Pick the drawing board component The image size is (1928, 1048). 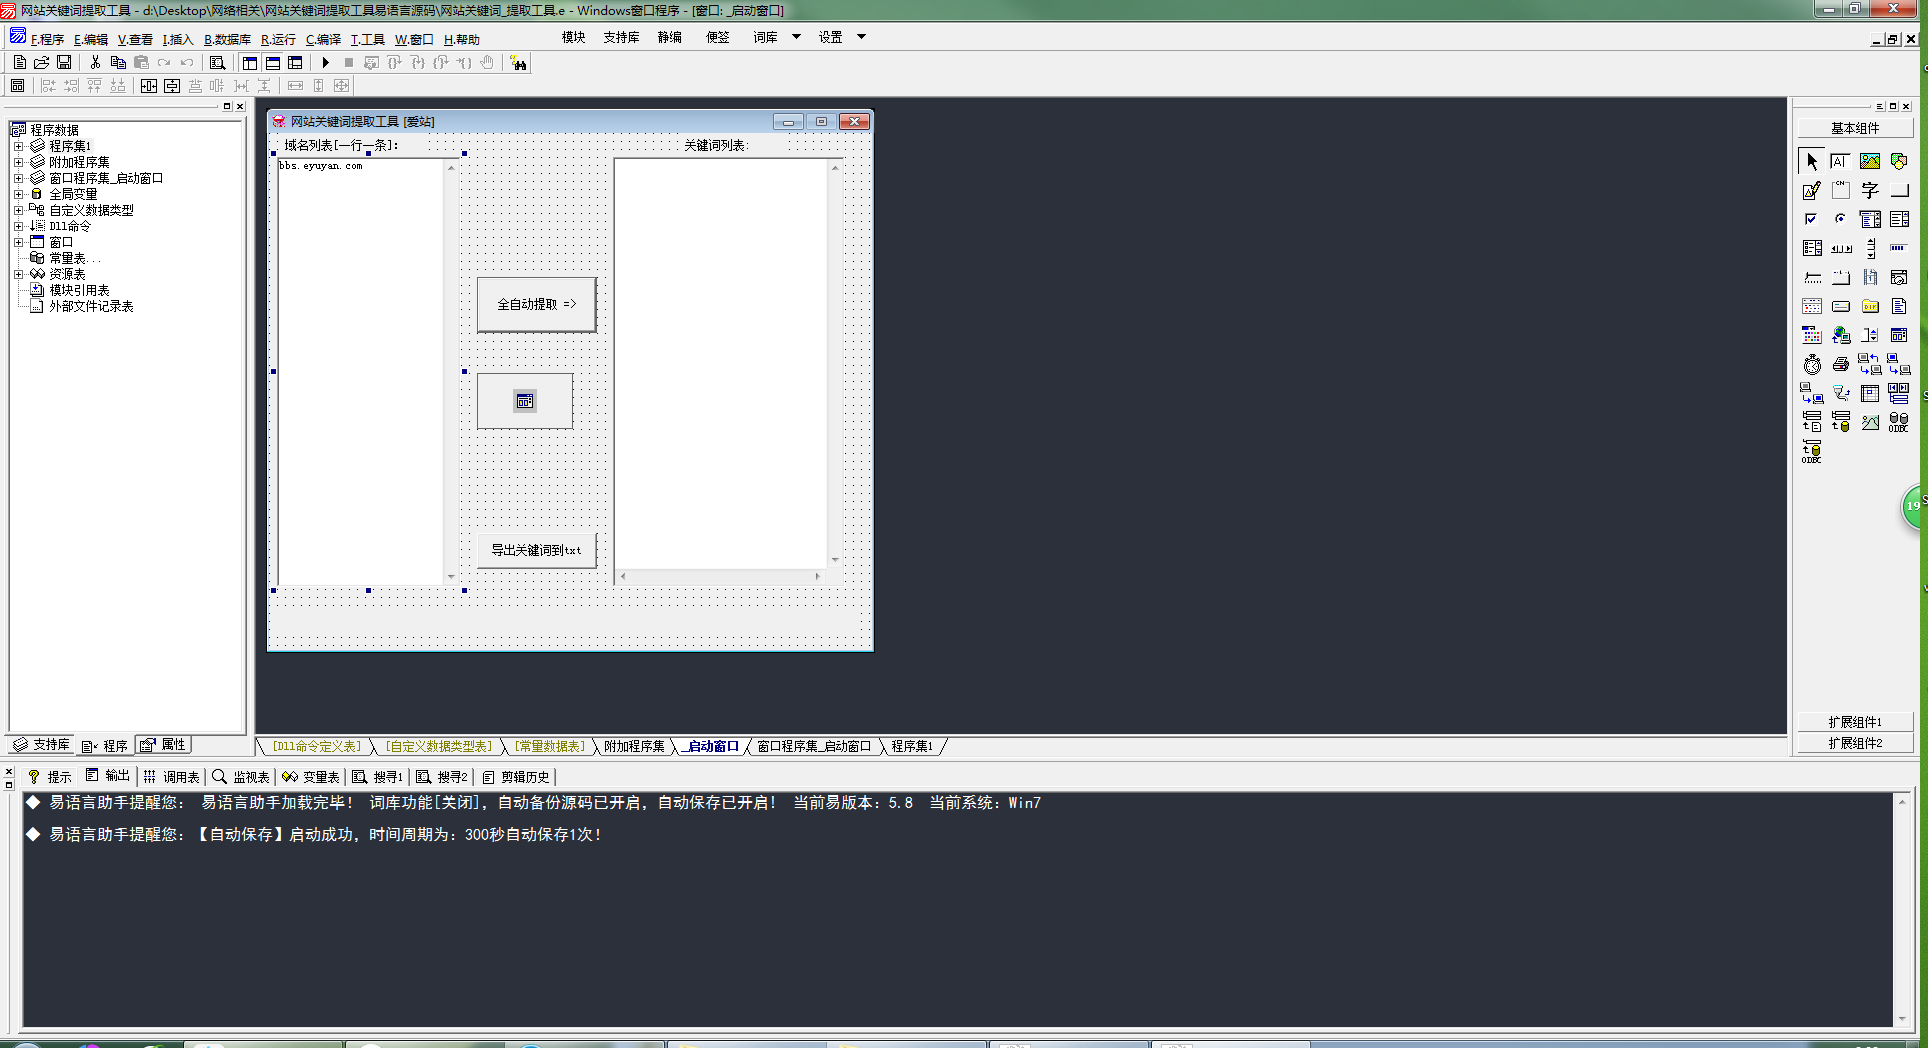point(1811,190)
